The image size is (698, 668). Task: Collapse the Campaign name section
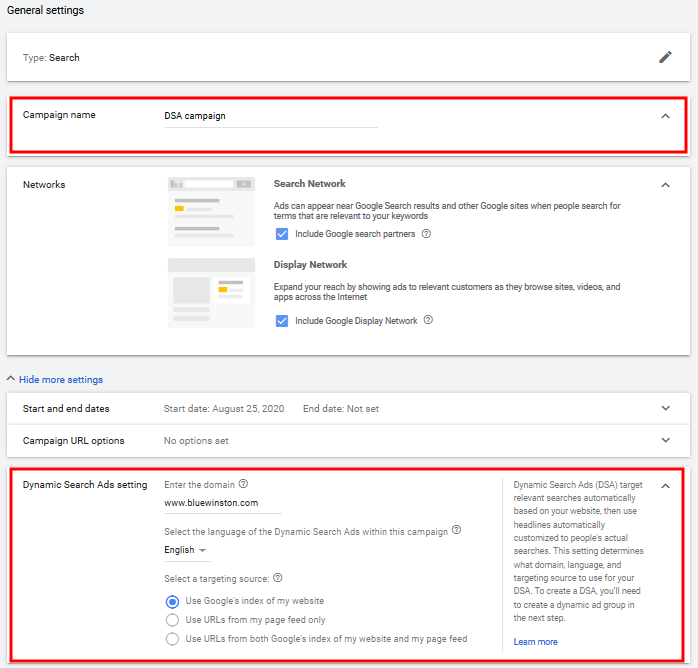point(666,116)
